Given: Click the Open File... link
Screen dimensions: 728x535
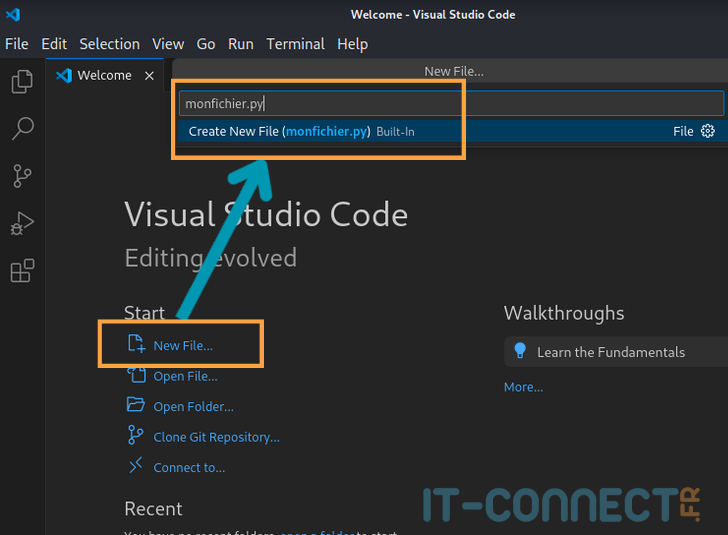Looking at the screenshot, I should (x=185, y=376).
